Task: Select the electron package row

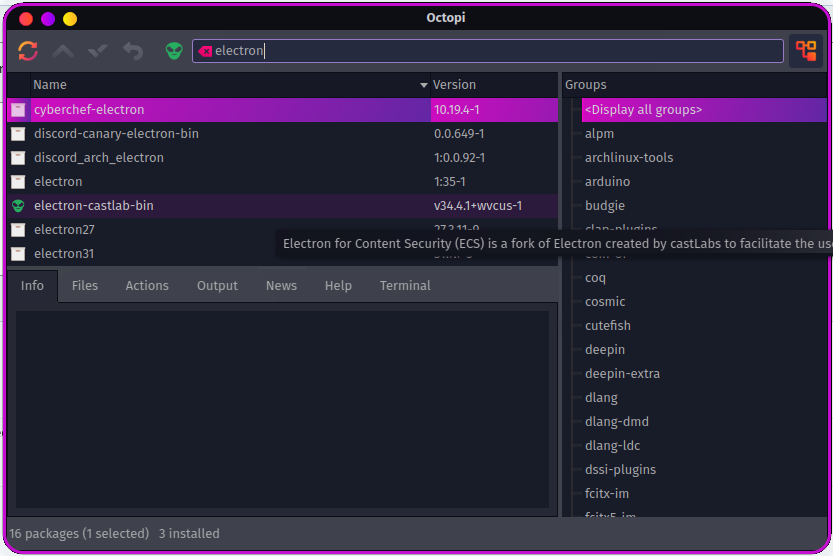Action: (x=282, y=182)
